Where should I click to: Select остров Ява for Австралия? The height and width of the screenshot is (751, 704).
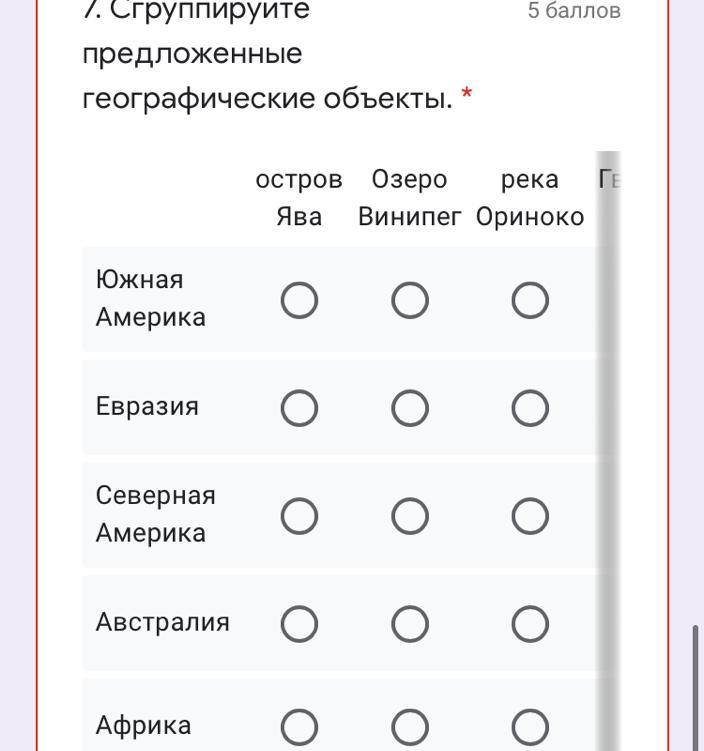coord(300,624)
